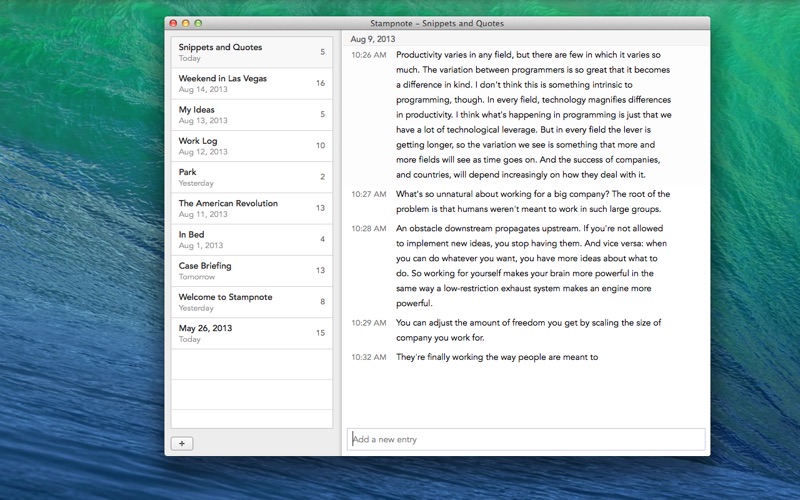Add a new note with the plus button
The height and width of the screenshot is (500, 800).
tap(182, 443)
